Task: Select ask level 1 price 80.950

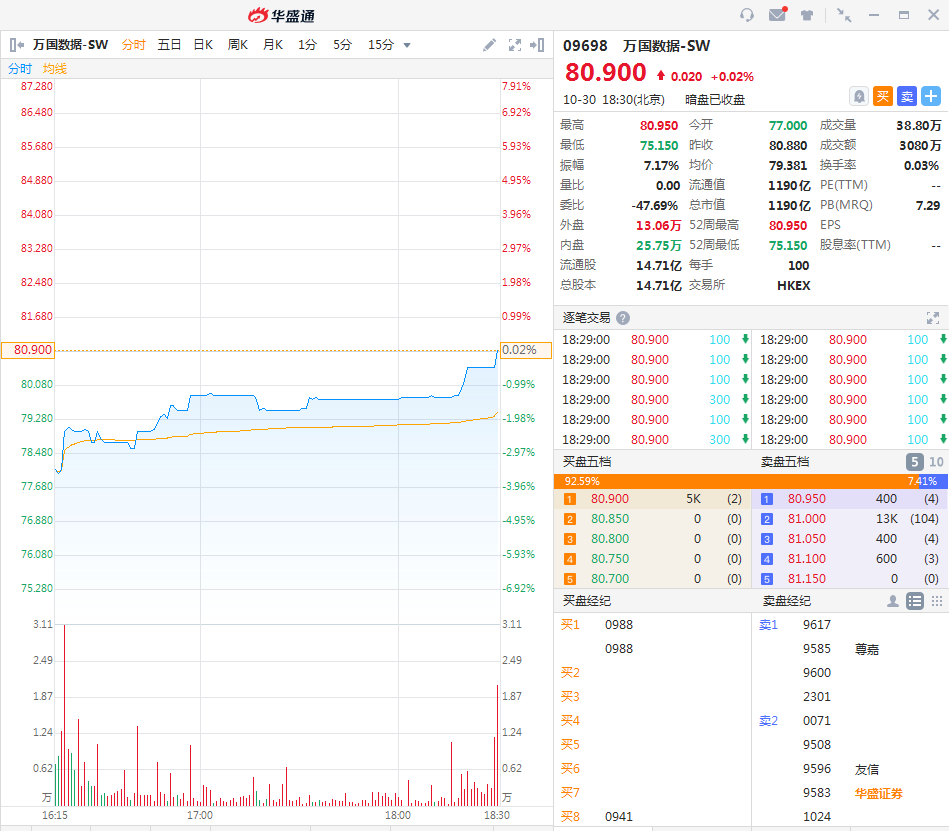Action: coord(807,499)
